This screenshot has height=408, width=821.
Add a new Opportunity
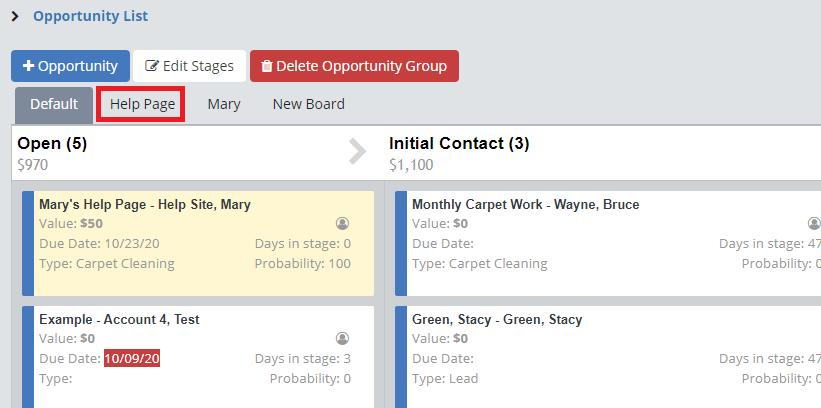pyautogui.click(x=70, y=66)
